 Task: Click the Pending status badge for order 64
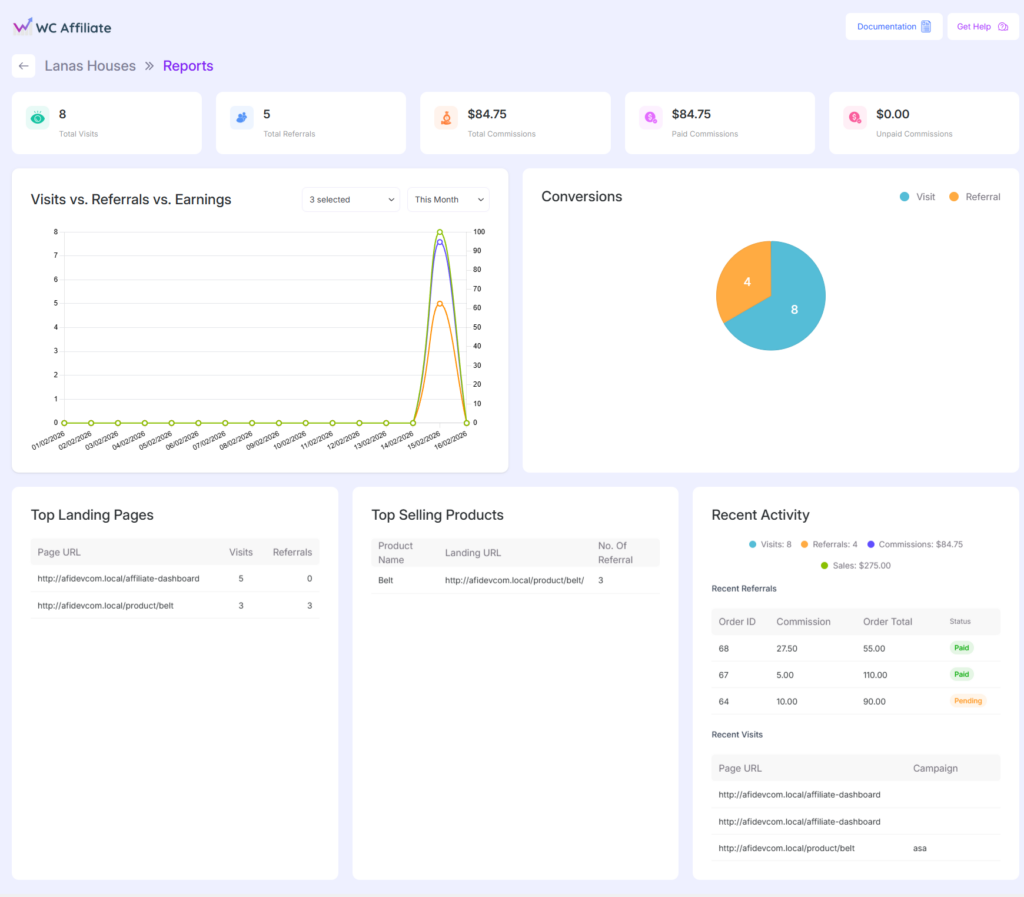(967, 701)
